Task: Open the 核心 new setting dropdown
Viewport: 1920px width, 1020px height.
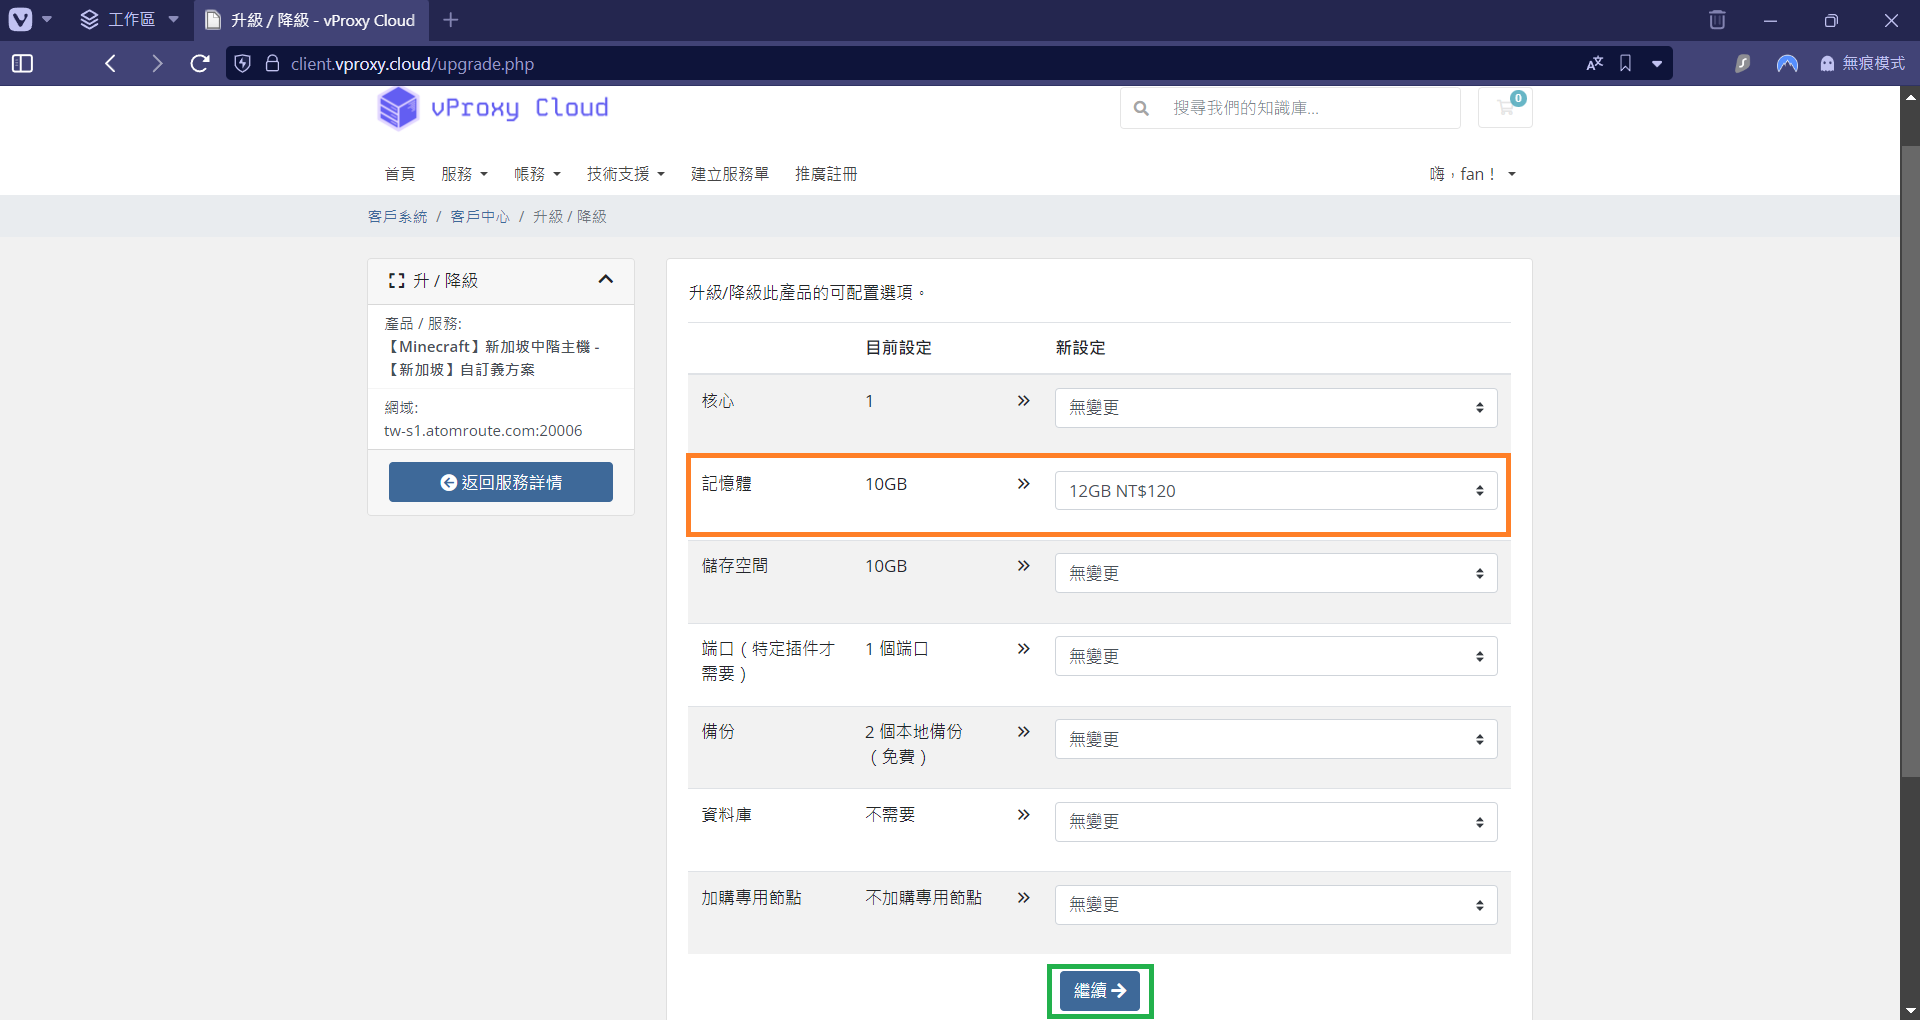Action: pos(1275,408)
